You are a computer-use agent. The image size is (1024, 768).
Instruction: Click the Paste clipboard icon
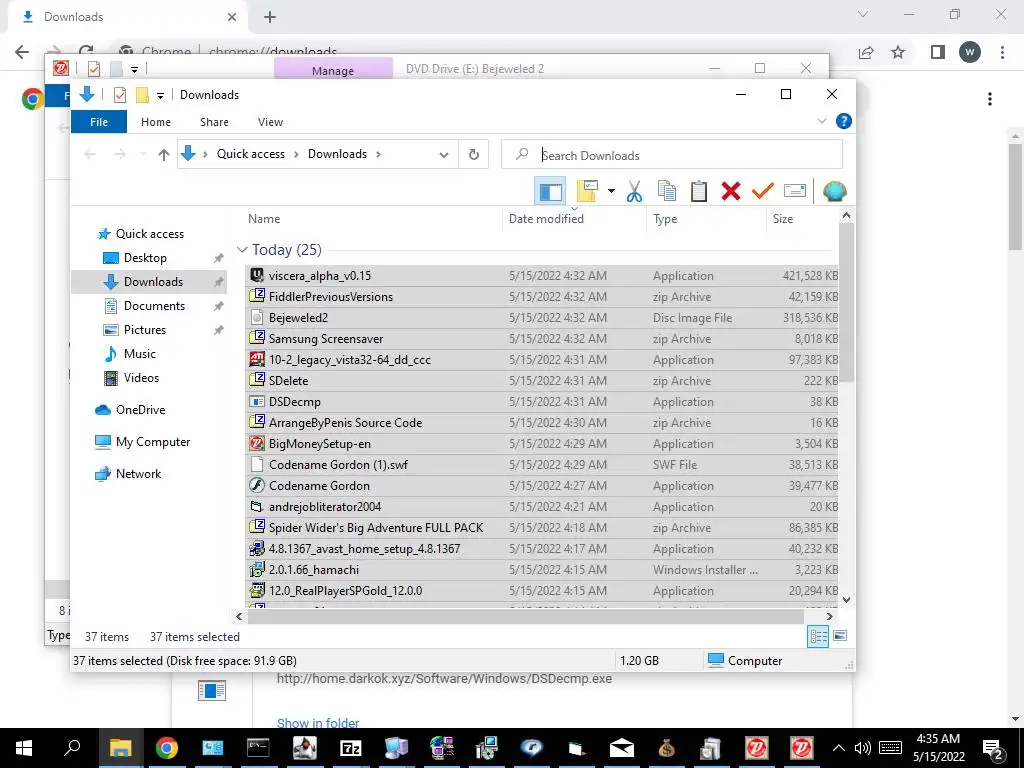699,191
